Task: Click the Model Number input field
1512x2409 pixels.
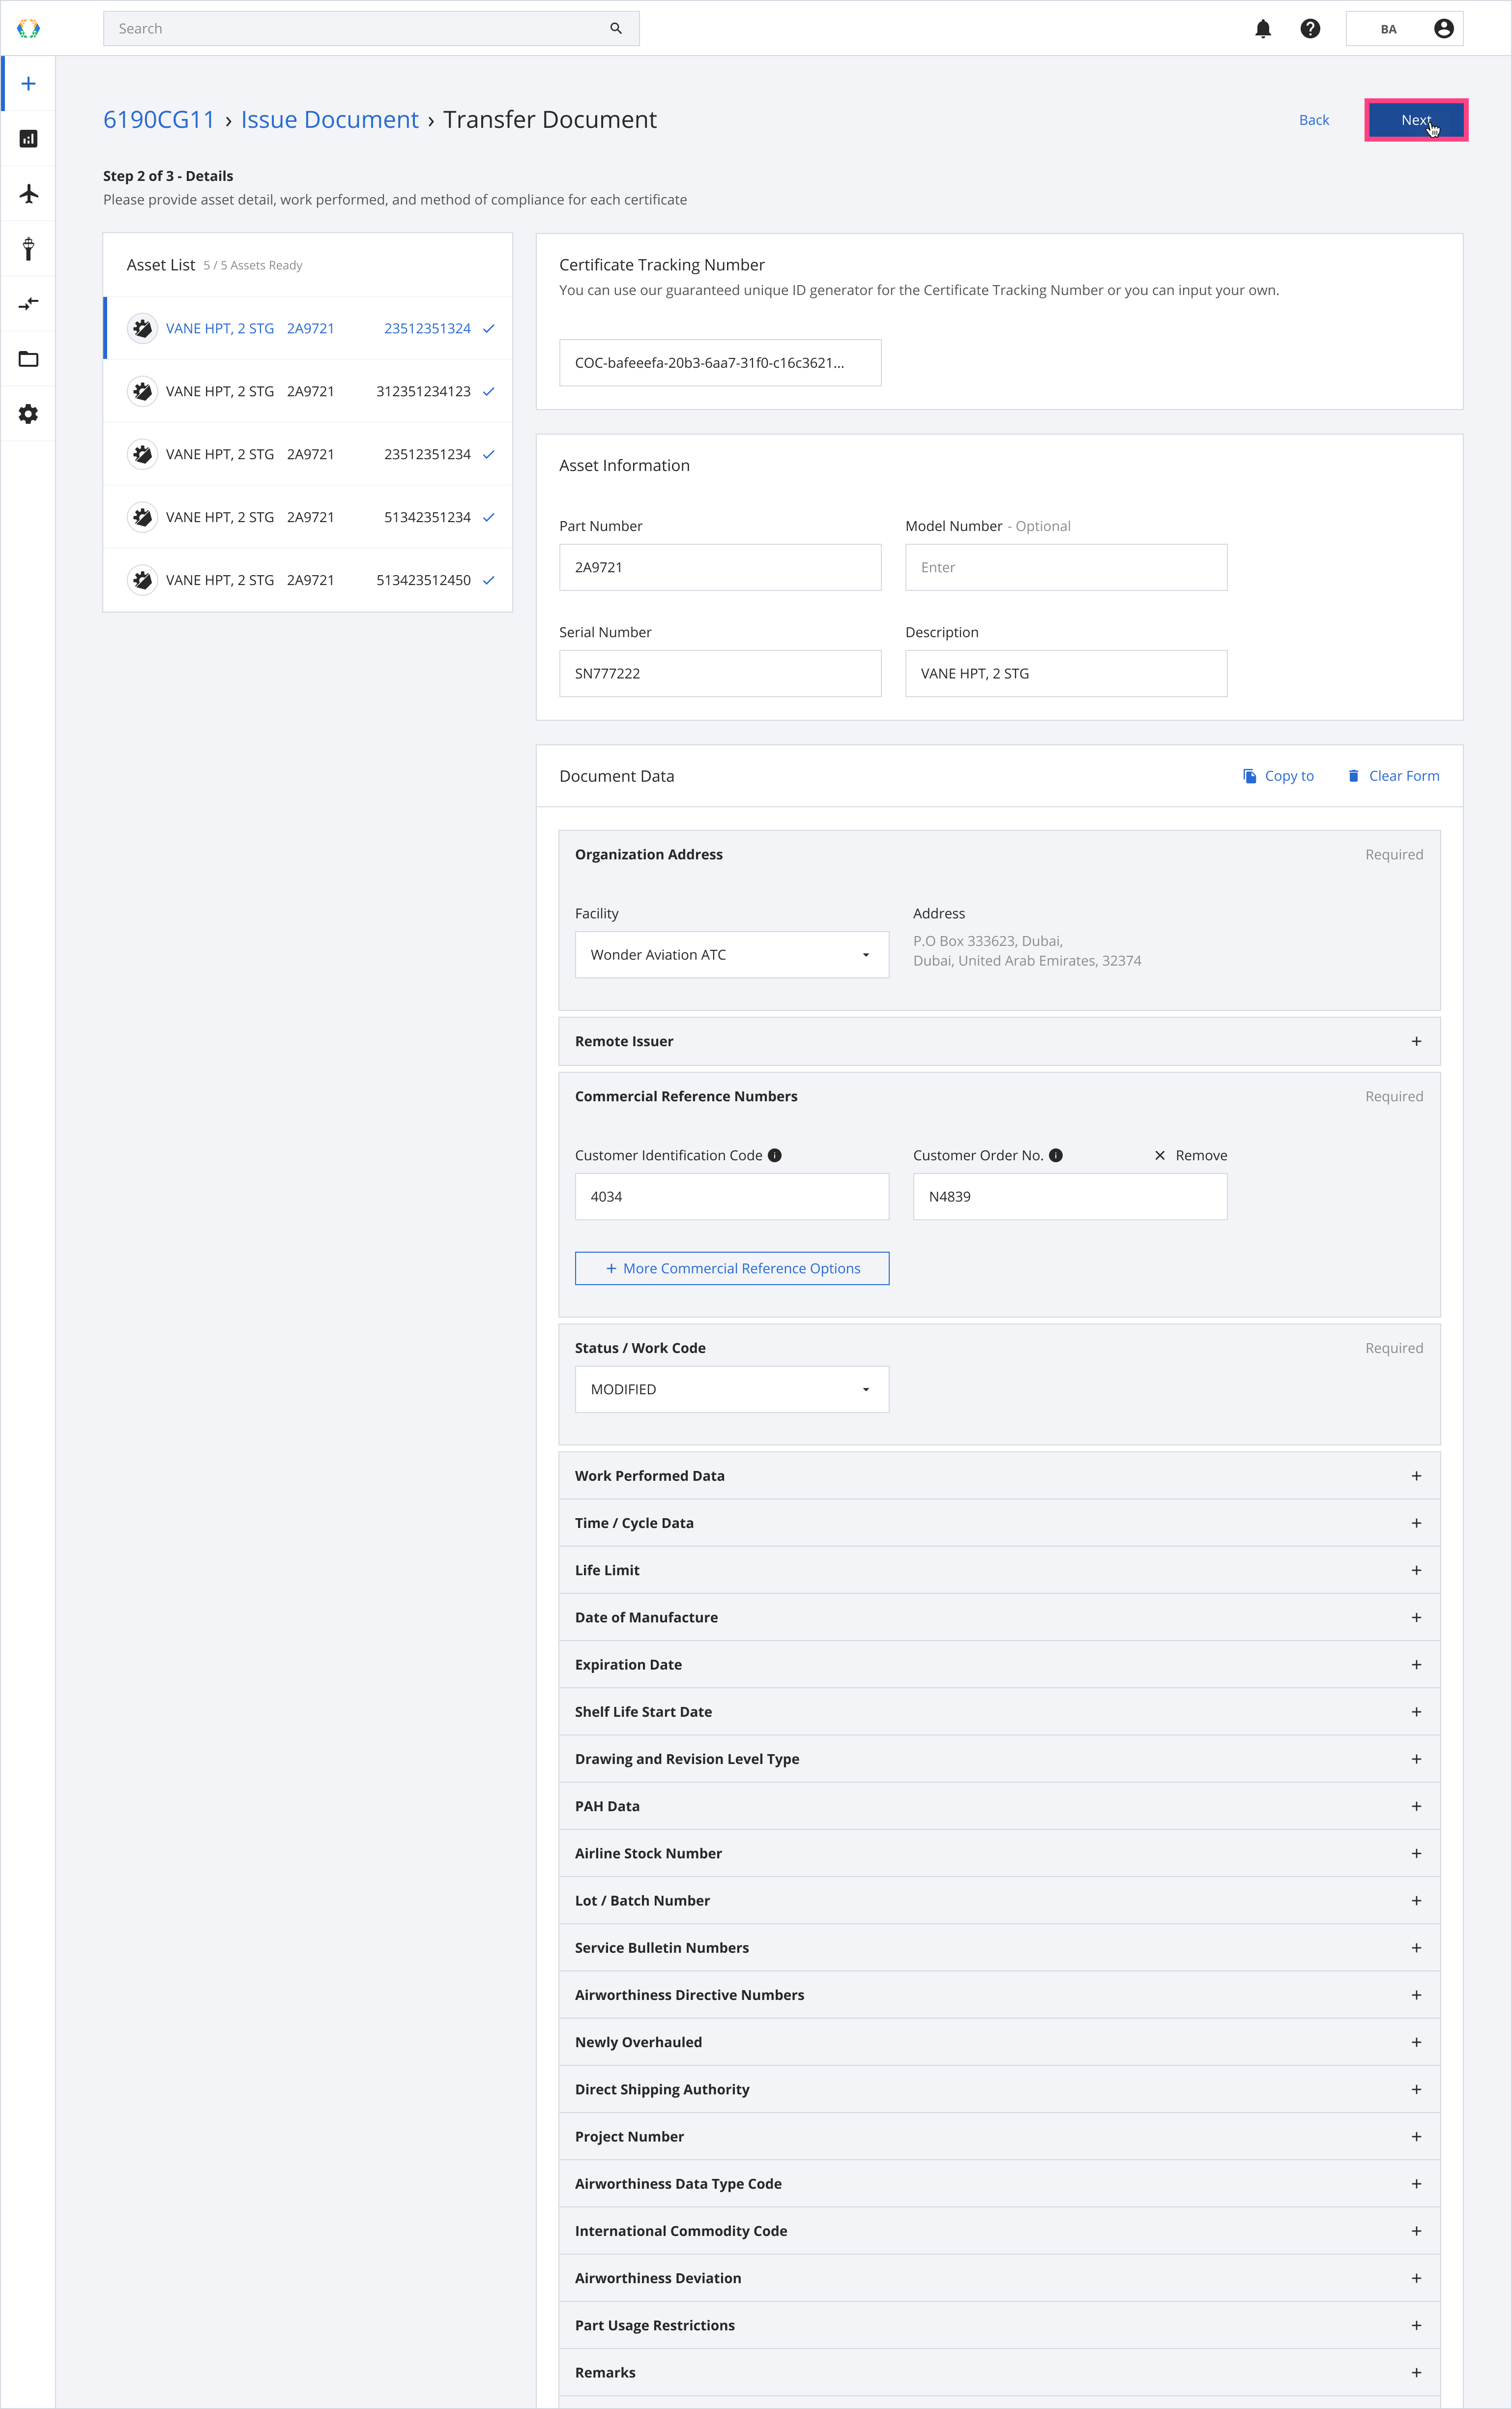Action: pos(1066,567)
